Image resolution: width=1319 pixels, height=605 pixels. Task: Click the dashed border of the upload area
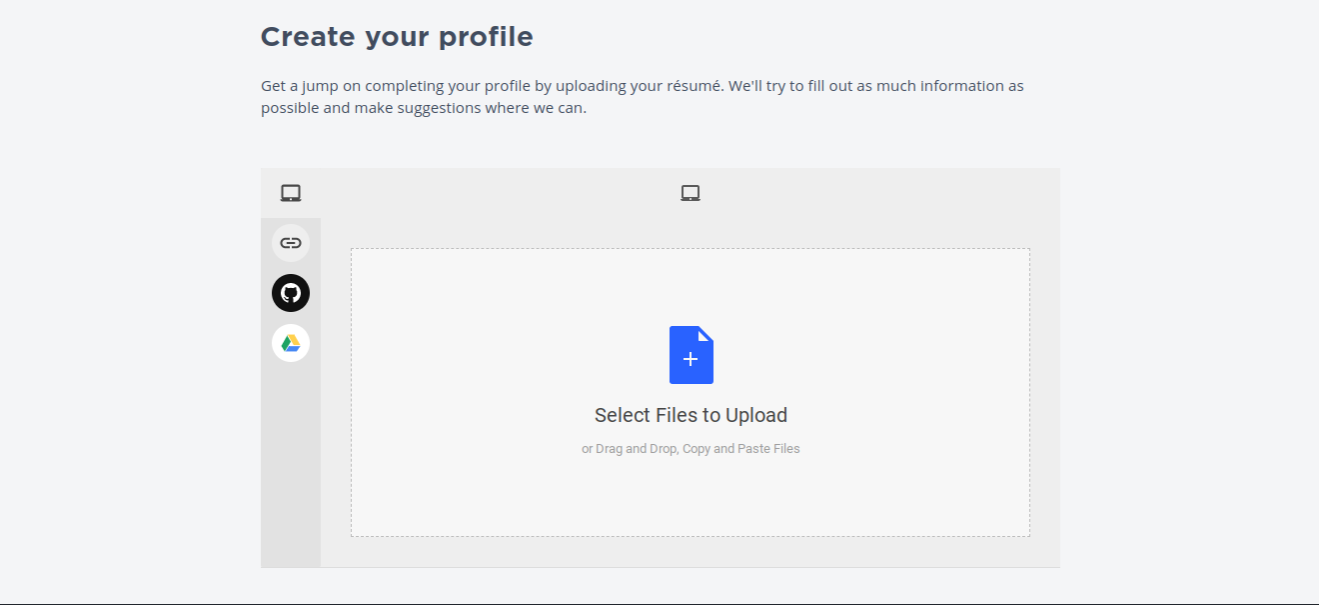pyautogui.click(x=690, y=249)
